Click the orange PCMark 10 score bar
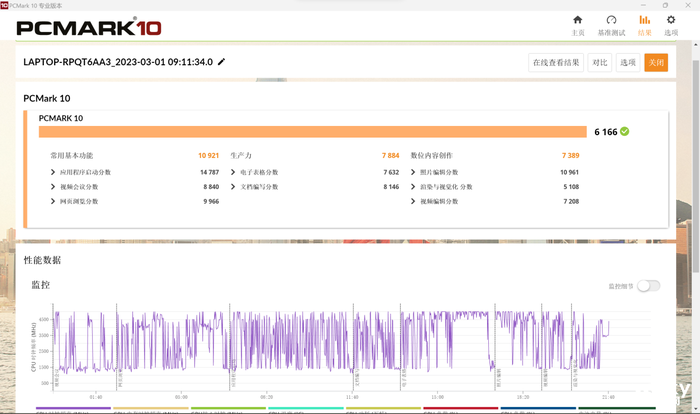Image resolution: width=700 pixels, height=414 pixels. (x=312, y=131)
